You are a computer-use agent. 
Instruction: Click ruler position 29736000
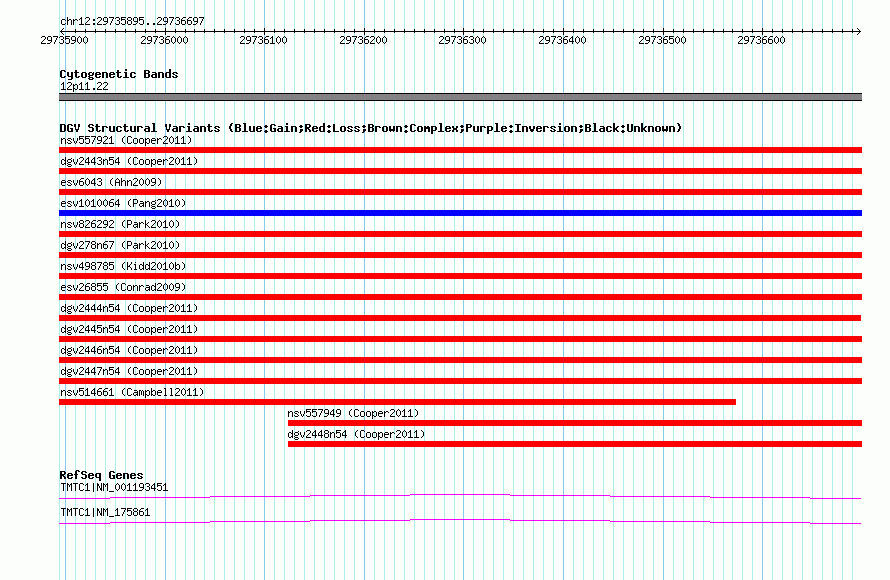pyautogui.click(x=164, y=40)
